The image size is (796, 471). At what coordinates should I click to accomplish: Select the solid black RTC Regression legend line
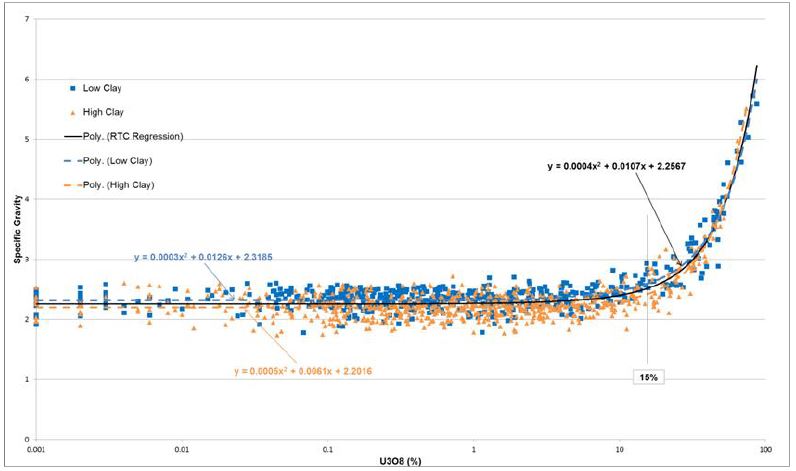(x=72, y=136)
